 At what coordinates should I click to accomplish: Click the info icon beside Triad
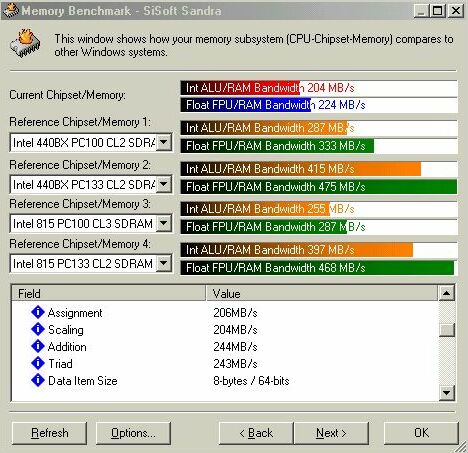[x=38, y=363]
